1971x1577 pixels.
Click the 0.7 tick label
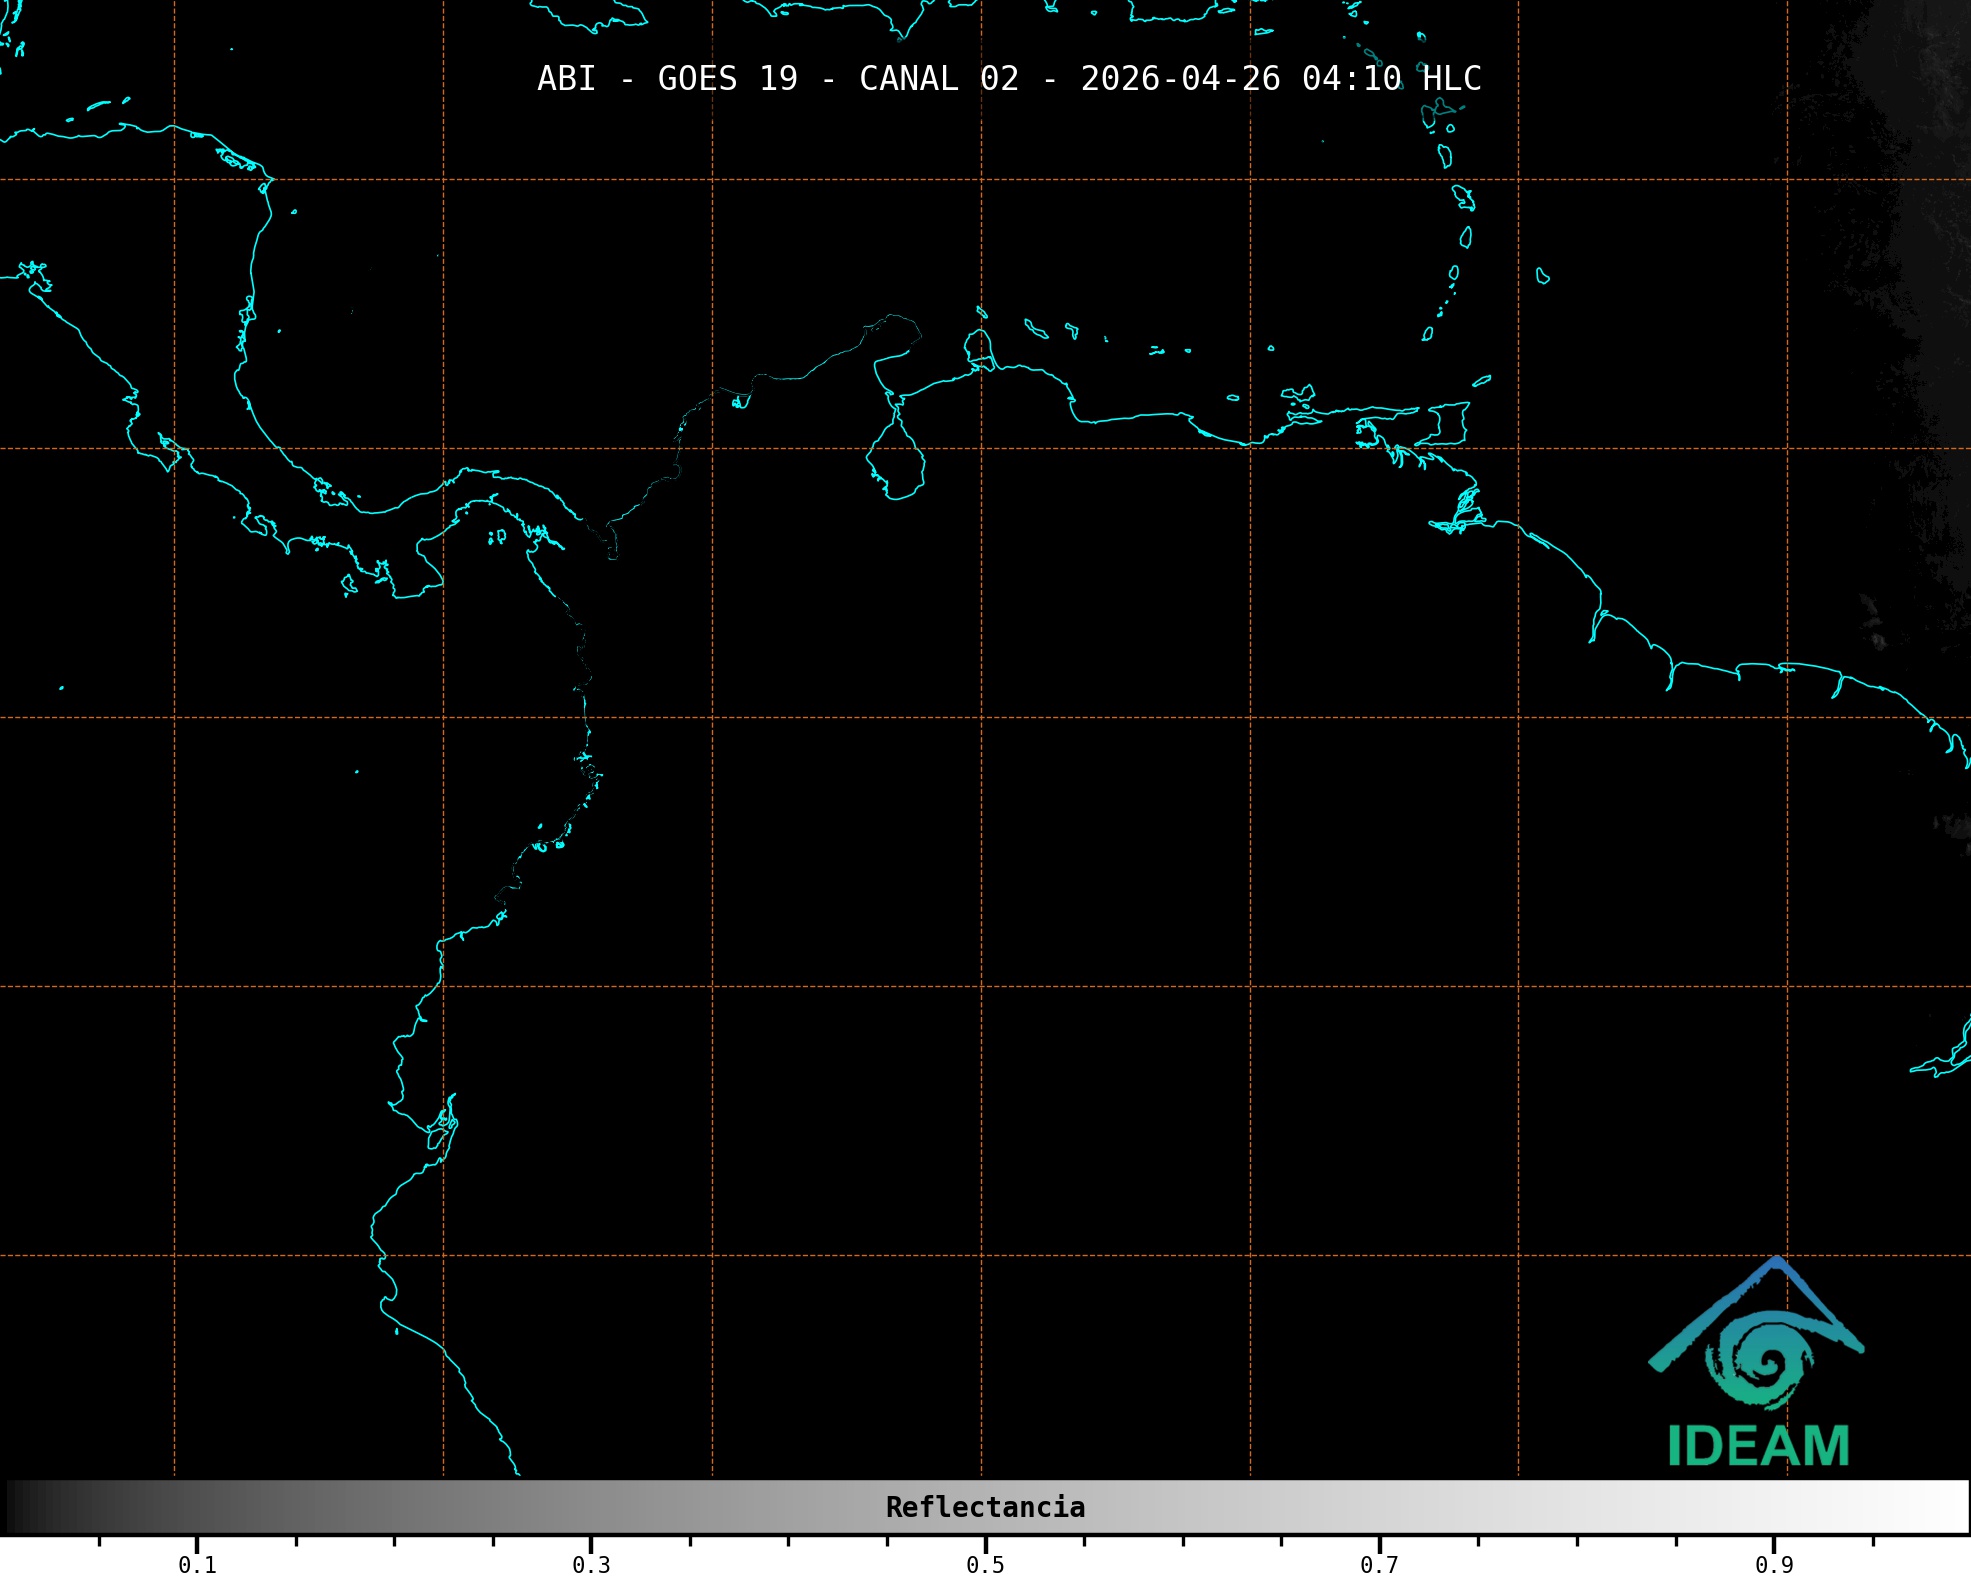(x=1379, y=1565)
